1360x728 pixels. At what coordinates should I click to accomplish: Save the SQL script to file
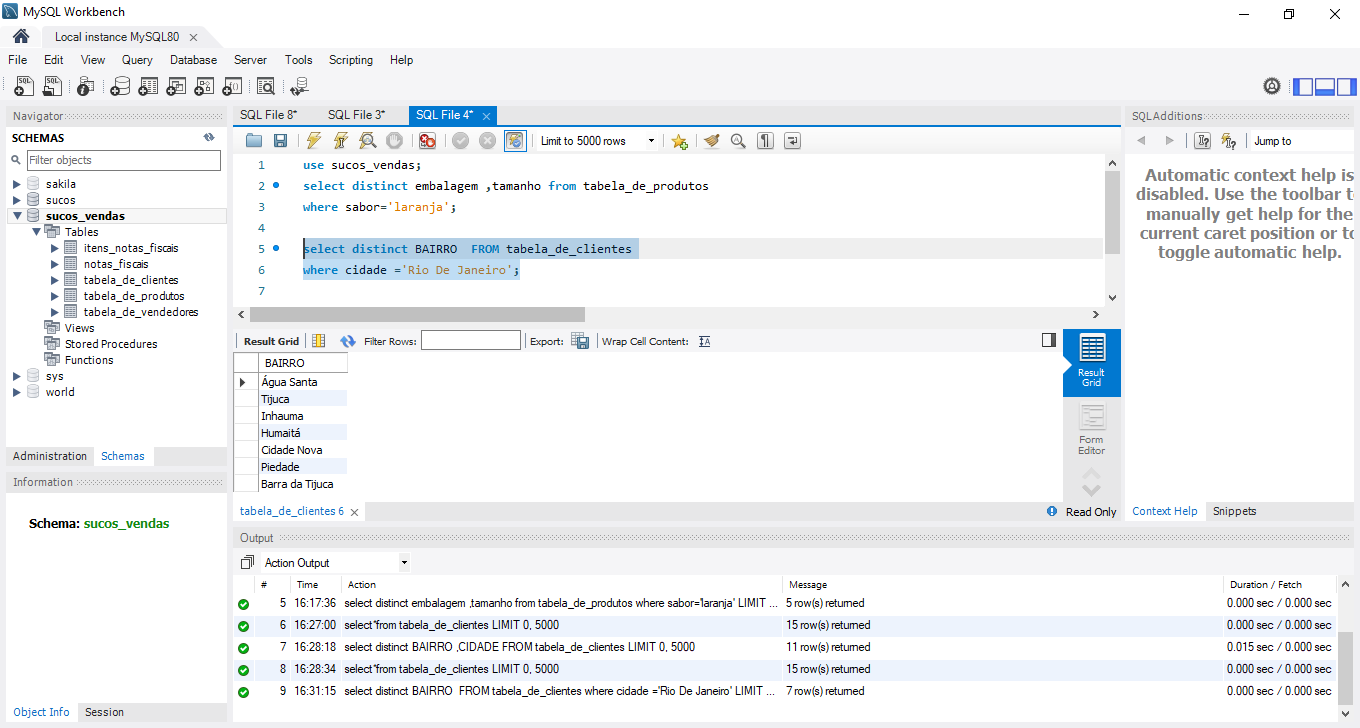tap(280, 141)
